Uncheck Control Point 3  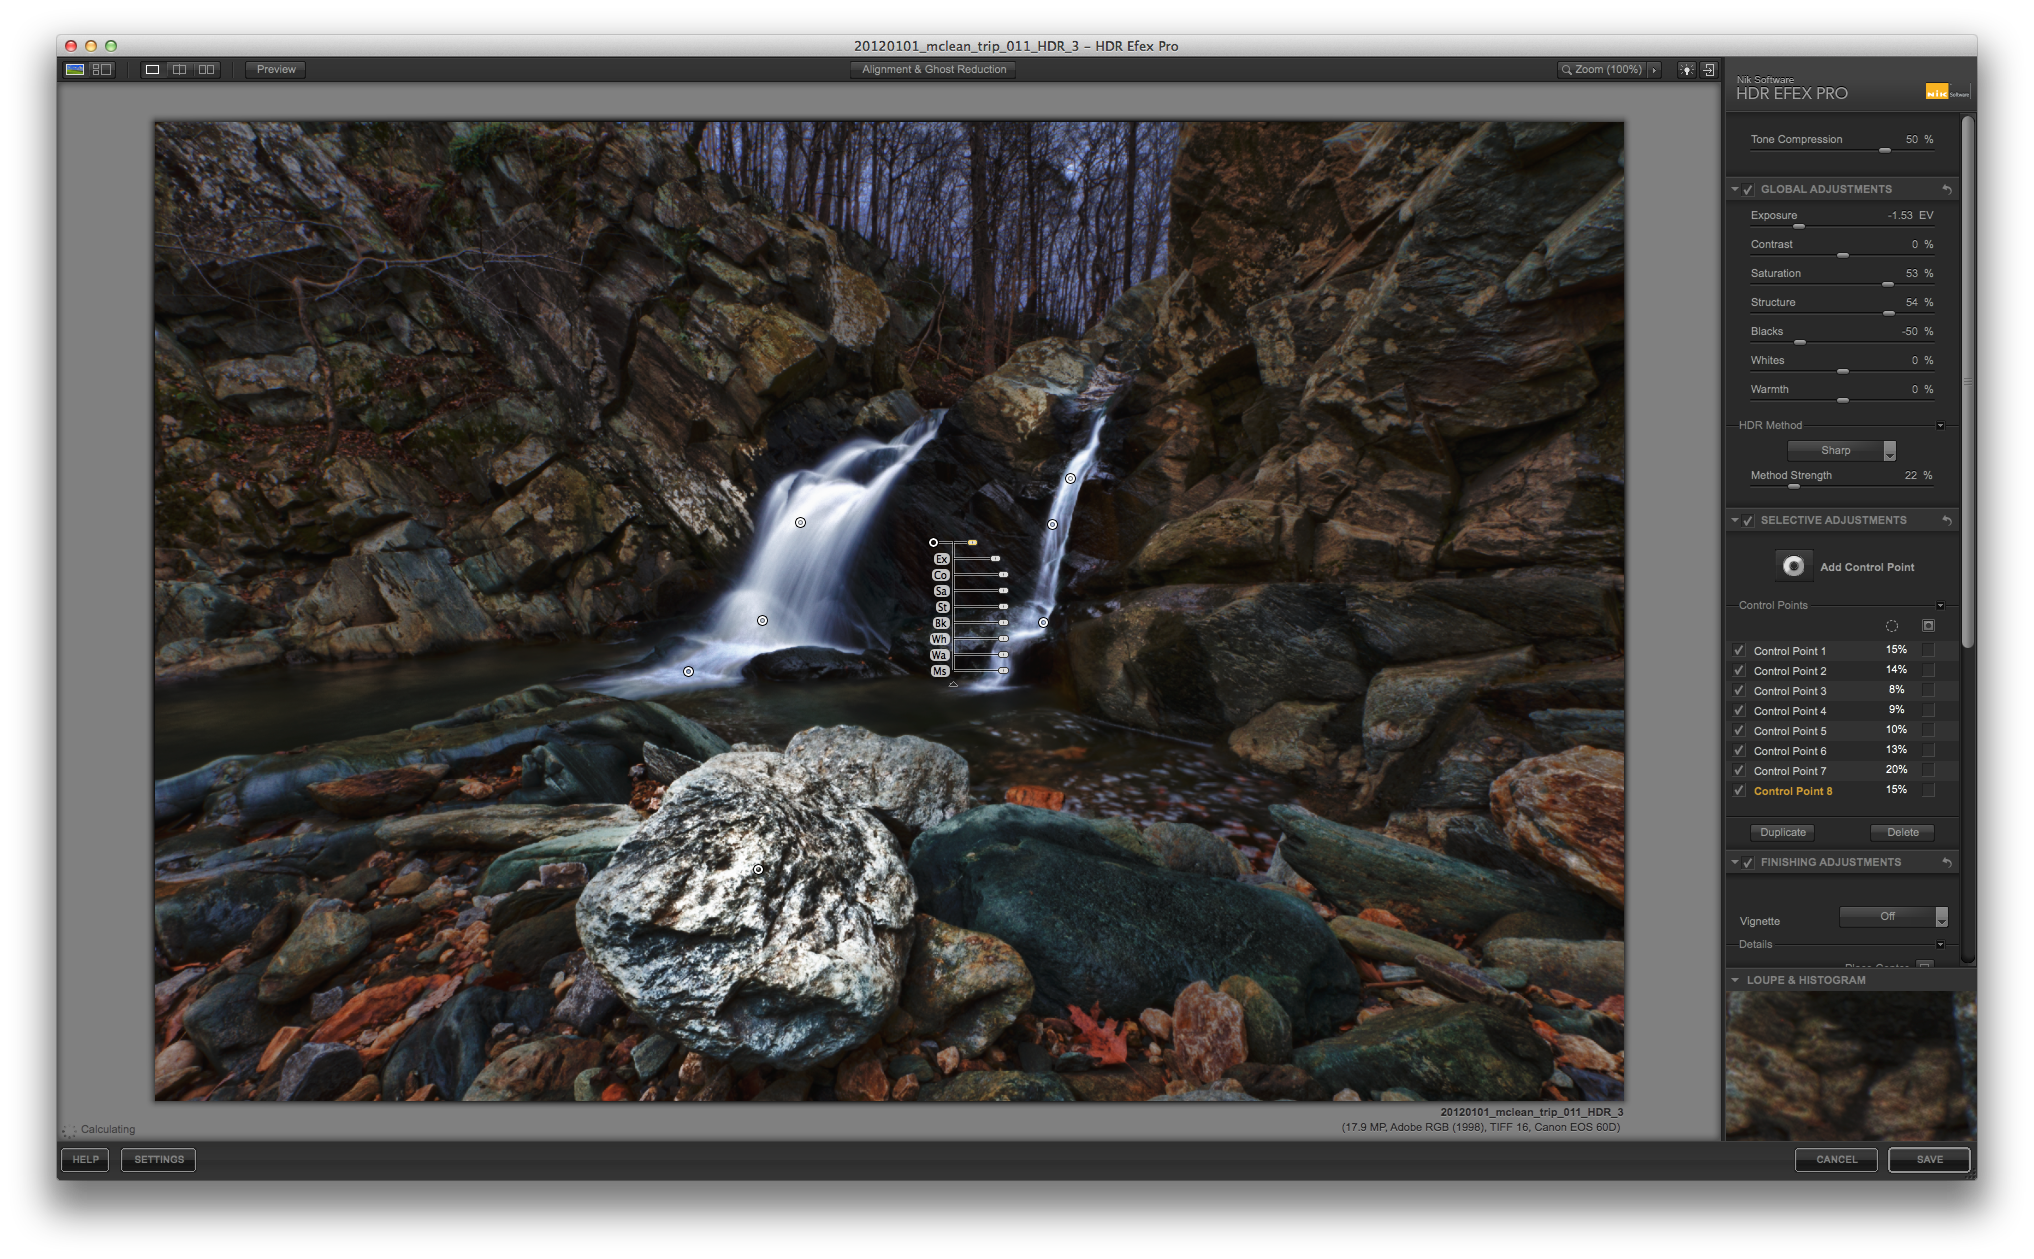[1739, 690]
